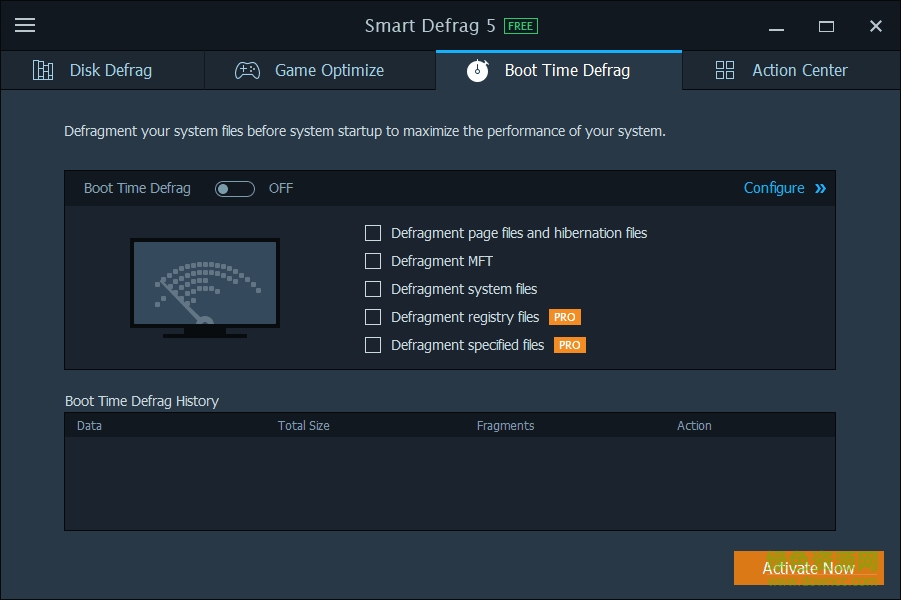Click the Data column header in history
This screenshot has height=600, width=901.
coord(90,425)
